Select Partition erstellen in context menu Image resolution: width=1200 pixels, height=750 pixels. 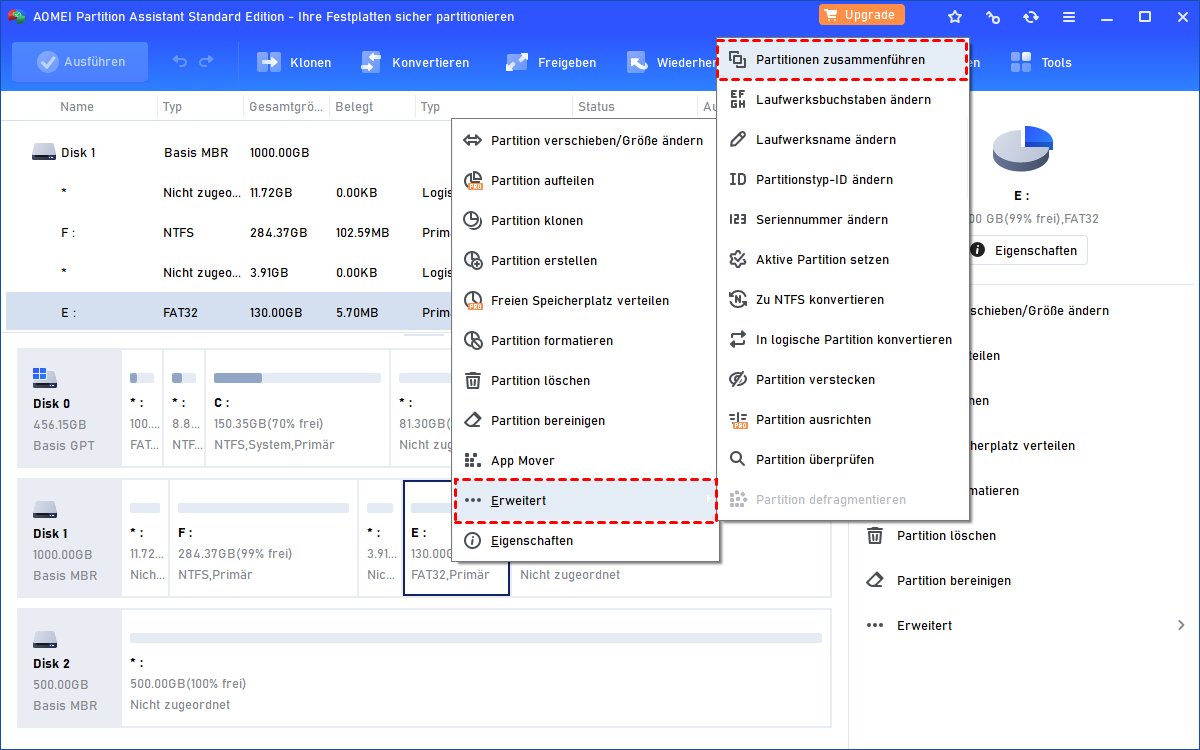coord(586,261)
